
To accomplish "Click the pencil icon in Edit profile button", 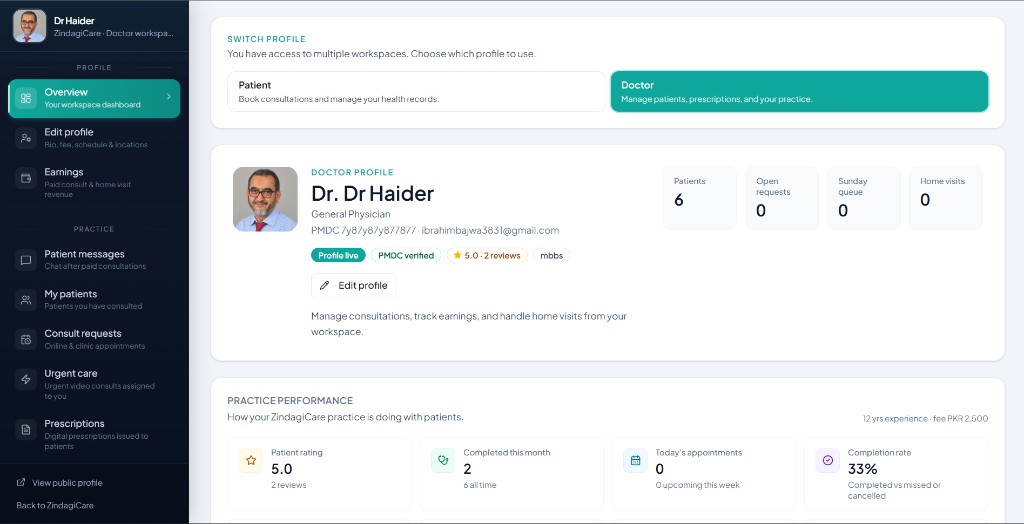I will click(x=325, y=286).
